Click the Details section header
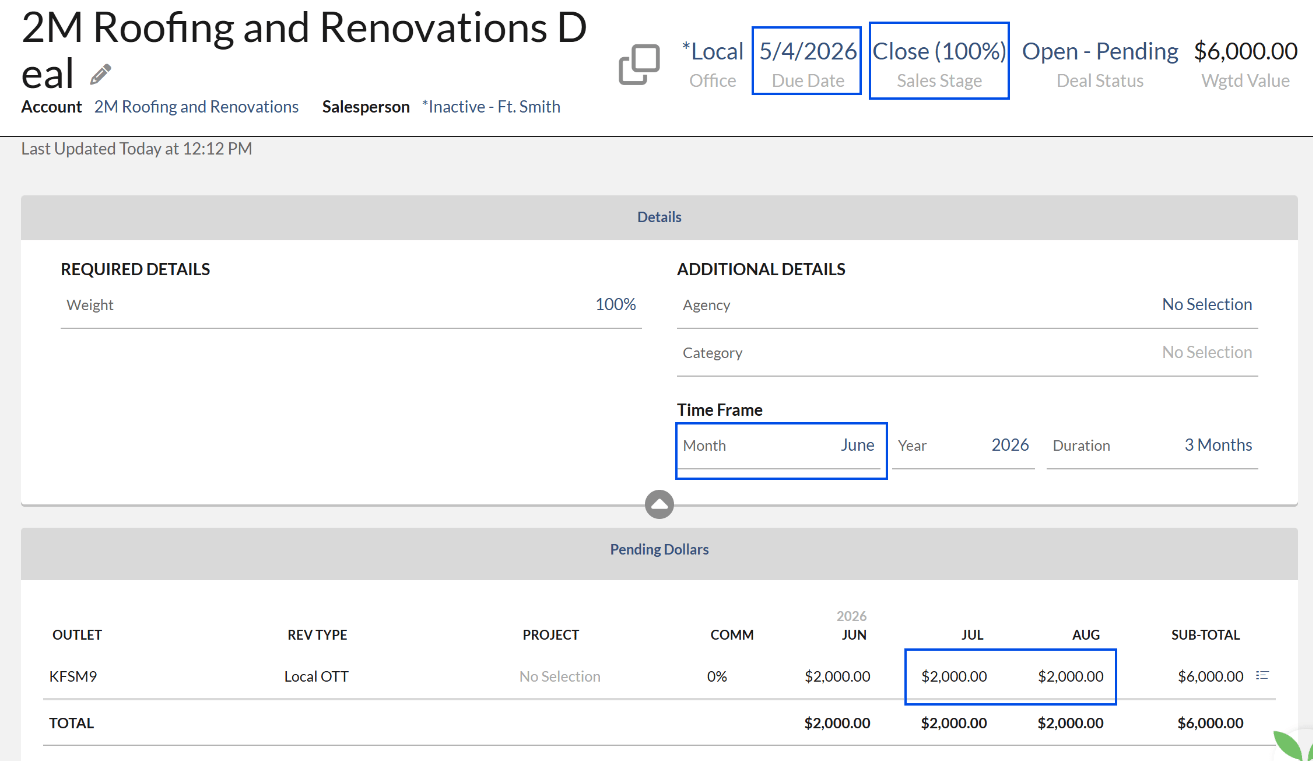The height and width of the screenshot is (761, 1313). pos(659,217)
